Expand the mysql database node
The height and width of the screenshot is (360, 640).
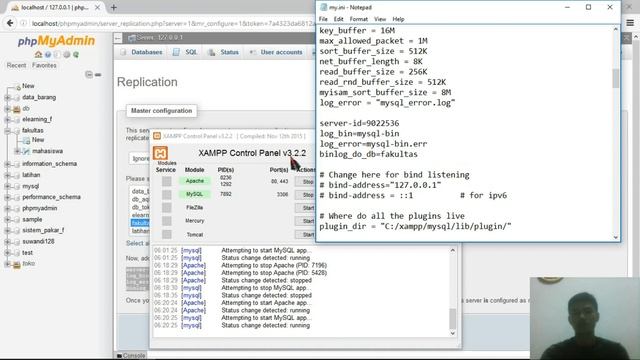[x=7, y=186]
